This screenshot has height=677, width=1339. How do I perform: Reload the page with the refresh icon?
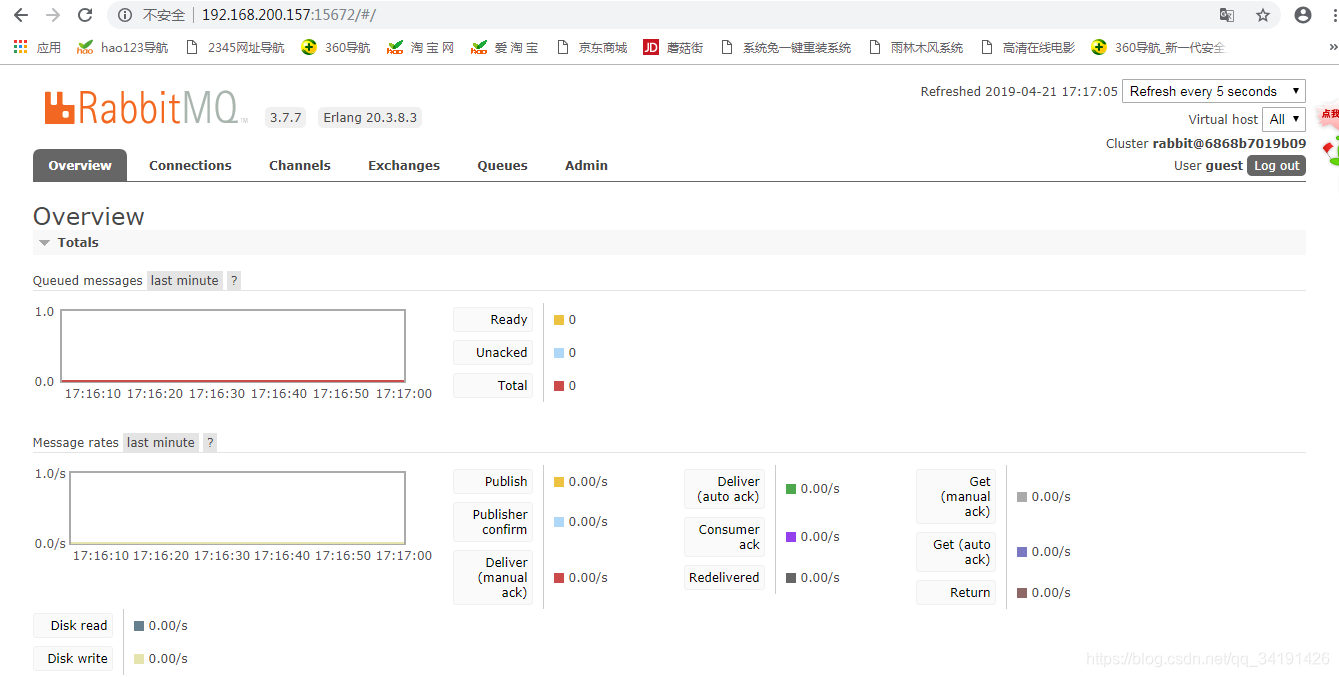tap(85, 15)
